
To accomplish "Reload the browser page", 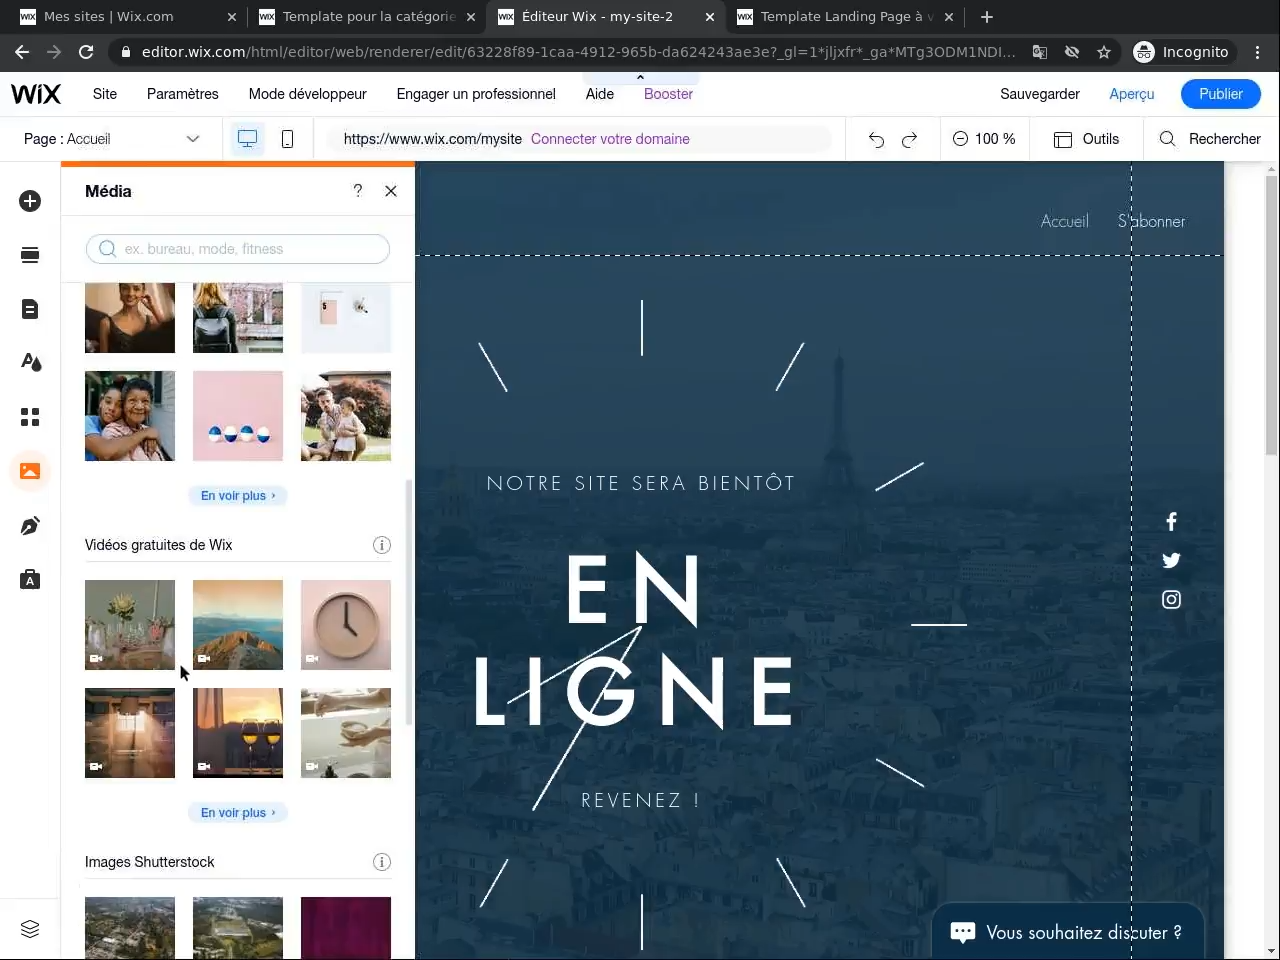I will 86,52.
